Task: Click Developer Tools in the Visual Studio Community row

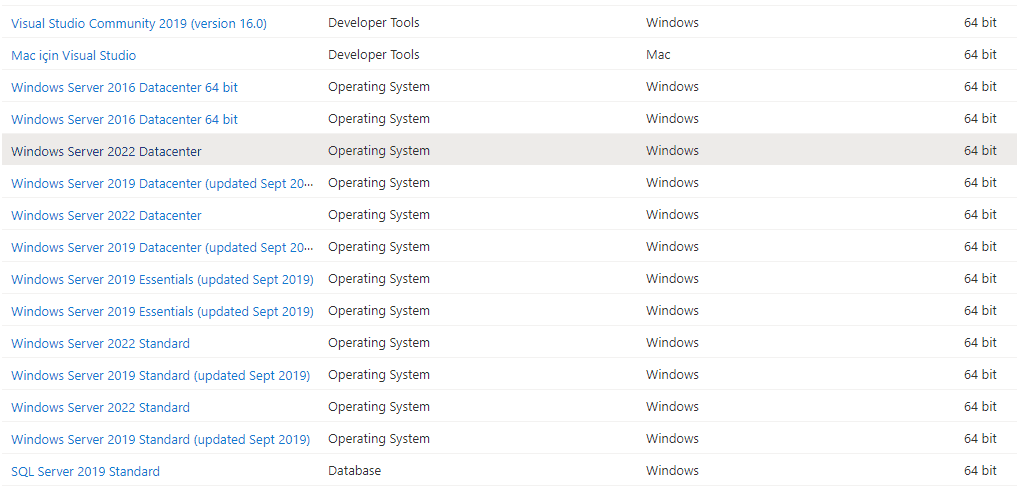Action: click(374, 23)
